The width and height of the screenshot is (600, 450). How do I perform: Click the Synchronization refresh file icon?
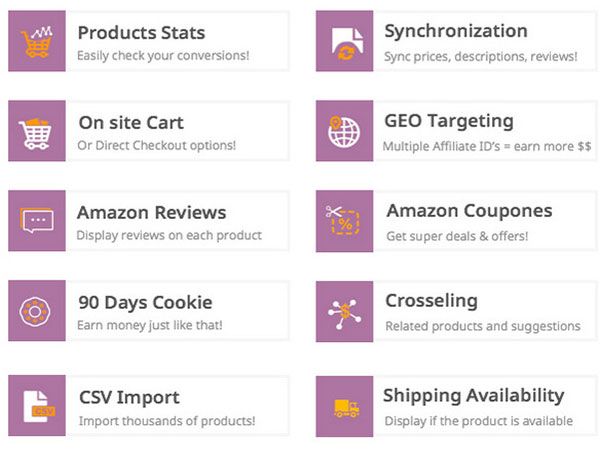344,42
